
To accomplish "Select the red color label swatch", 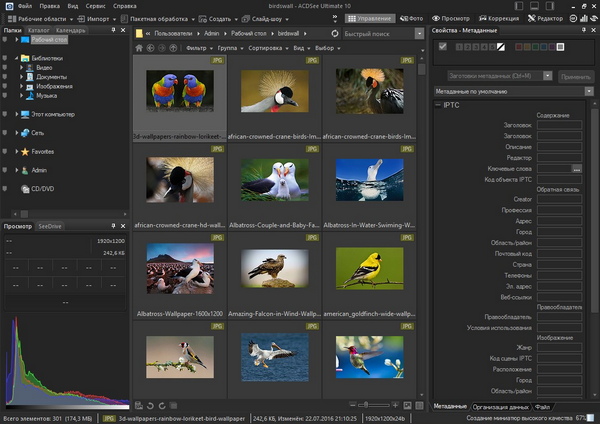I will click(x=519, y=47).
